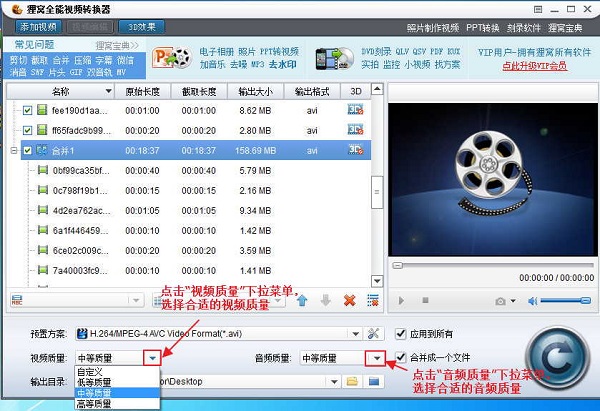The width and height of the screenshot is (600, 411).
Task: Clear the list with the list-delete icon
Action: (x=373, y=300)
